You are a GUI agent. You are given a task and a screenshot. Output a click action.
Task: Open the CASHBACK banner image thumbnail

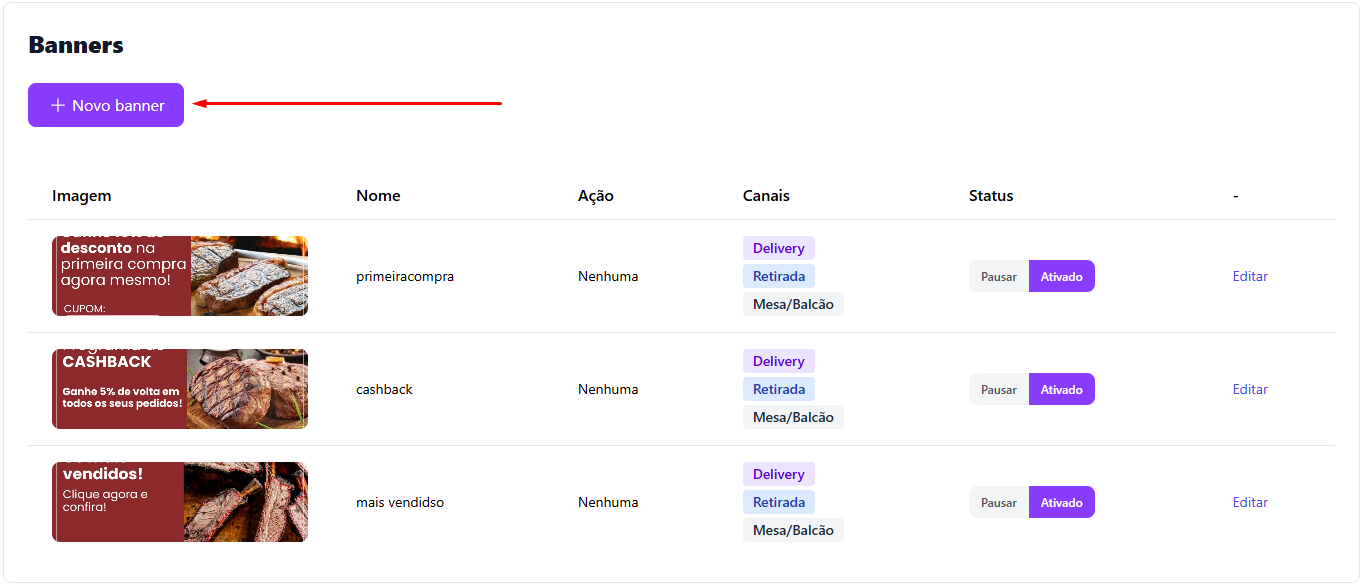click(x=180, y=389)
